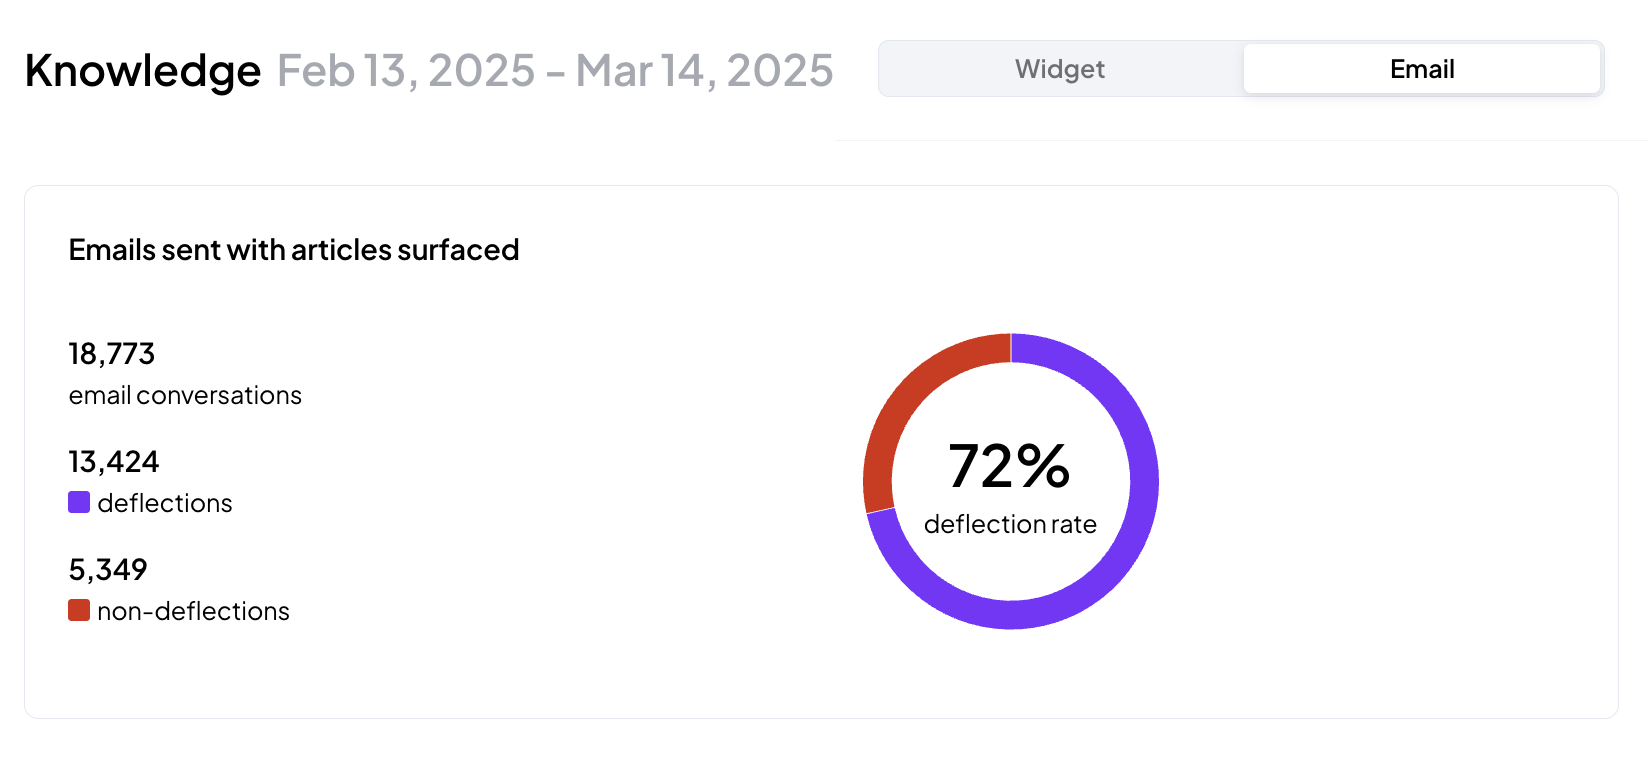Click the 'deflections' legend label
Screen dimensions: 1652x762
[165, 503]
